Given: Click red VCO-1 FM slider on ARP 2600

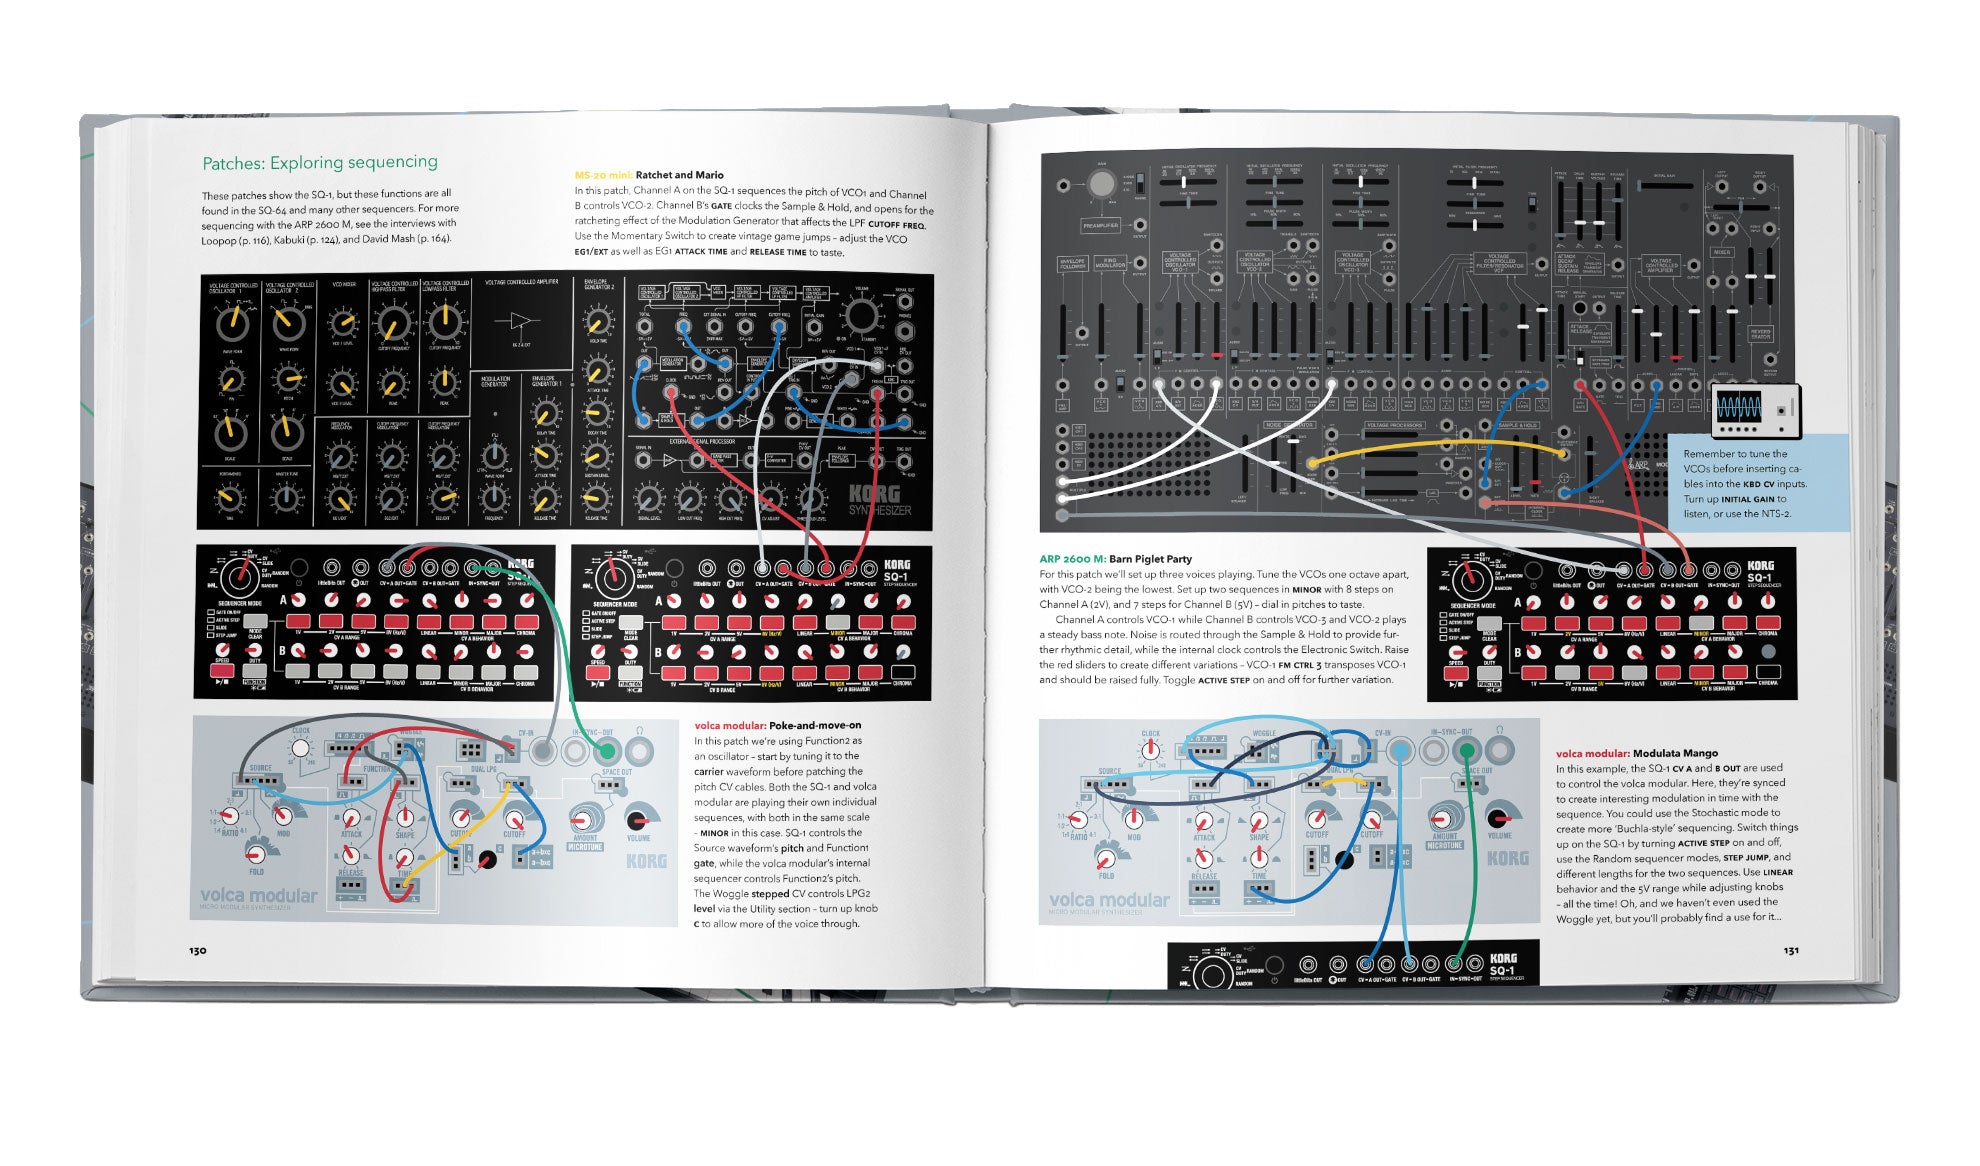Looking at the screenshot, I should [1216, 356].
